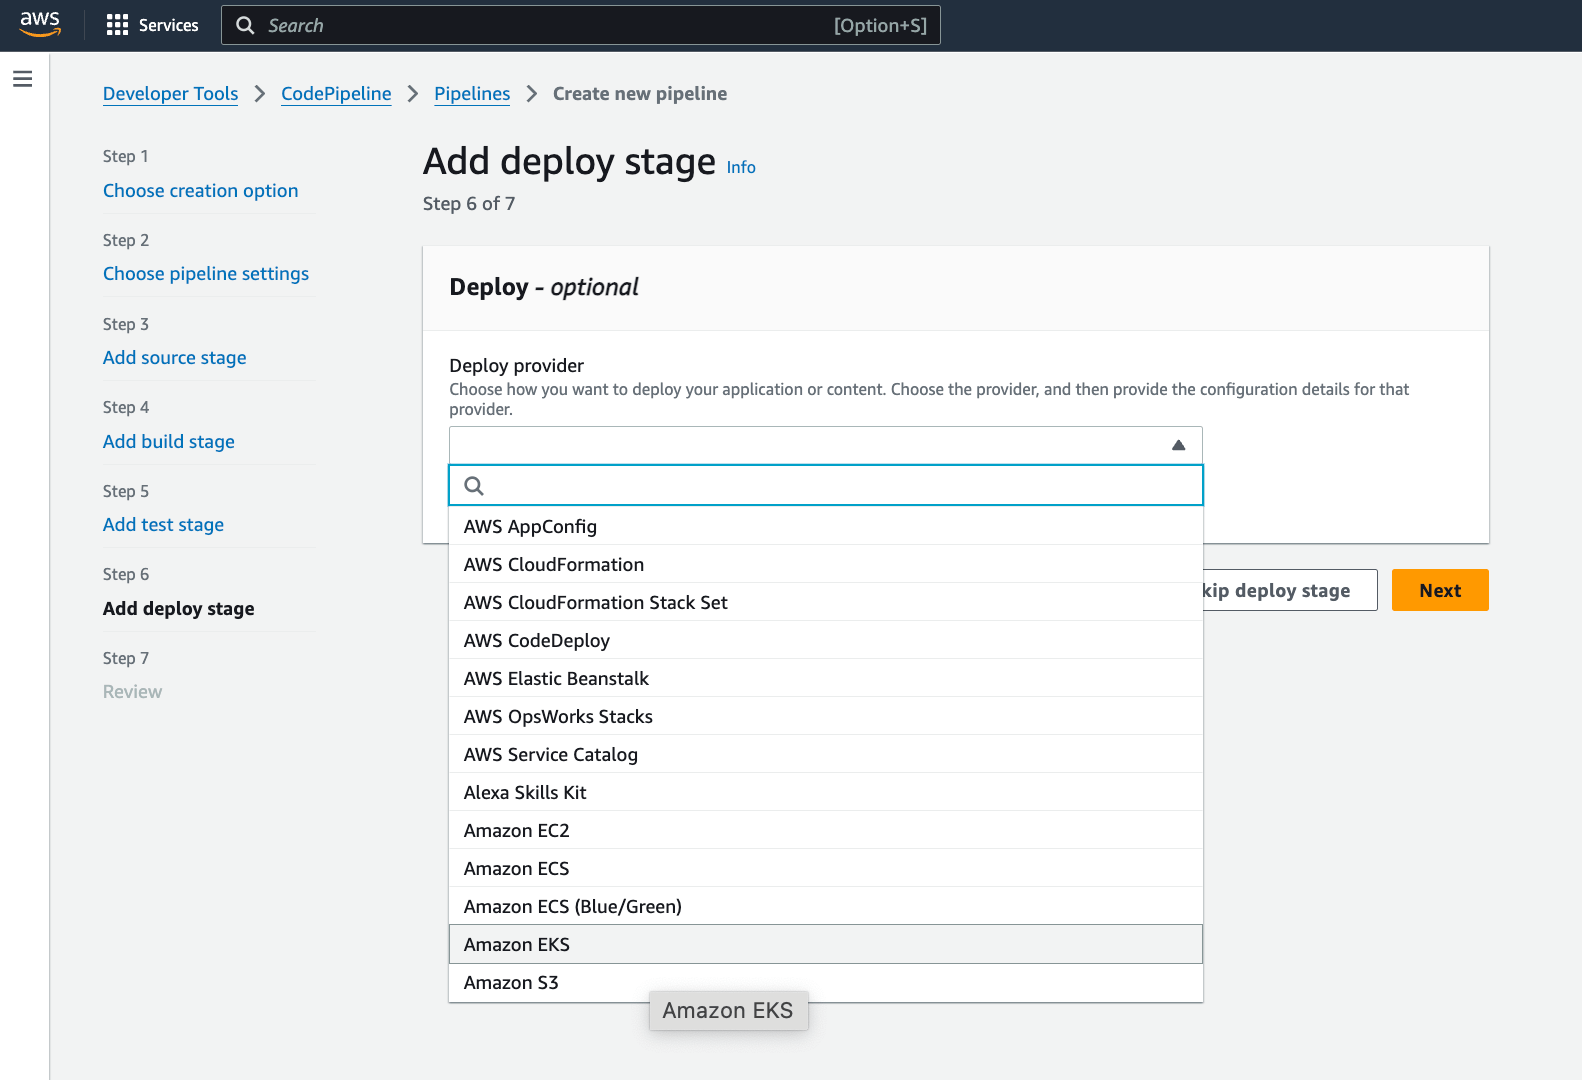The image size is (1582, 1080).
Task: Open the Services grid menu
Action: [x=118, y=25]
